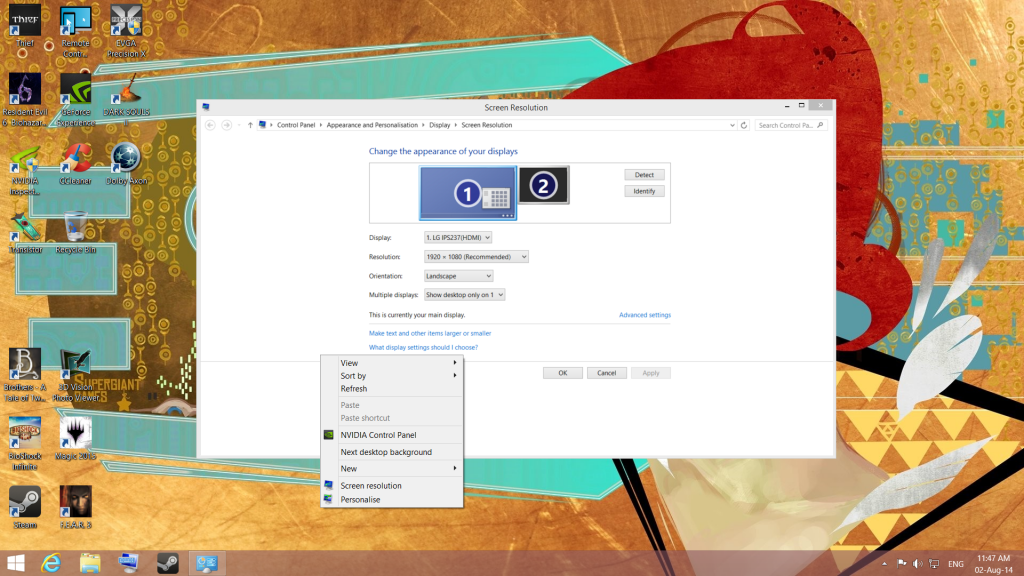Launch EVGA Precision X desktop icon
Image resolution: width=1024 pixels, height=576 pixels.
[x=126, y=31]
